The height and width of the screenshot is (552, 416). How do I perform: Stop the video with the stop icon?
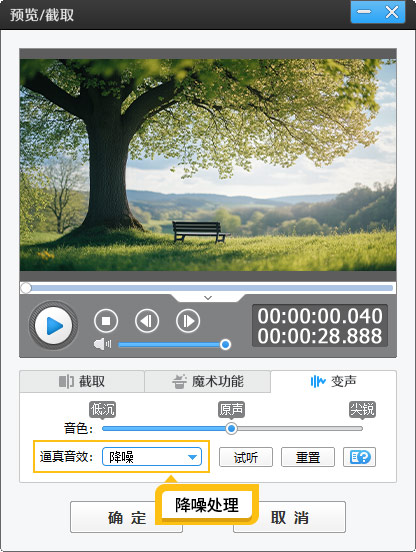(106, 321)
